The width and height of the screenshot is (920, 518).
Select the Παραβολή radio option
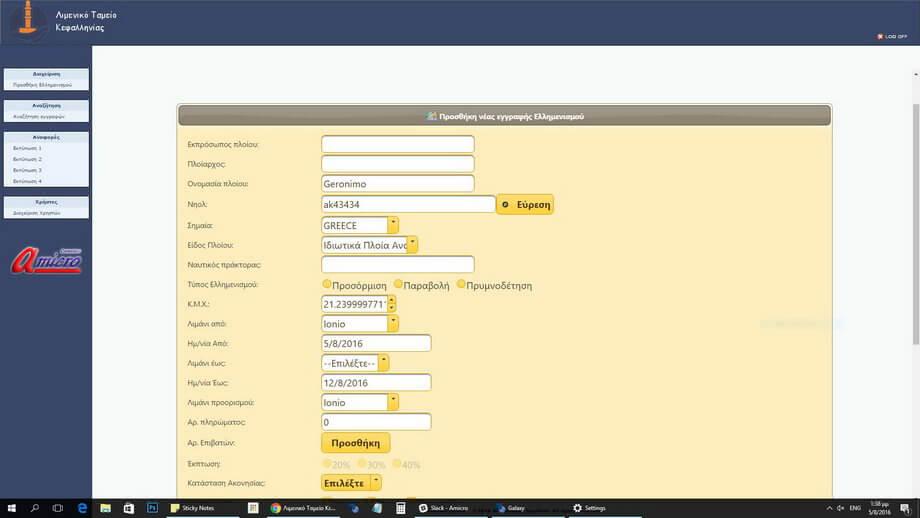(399, 285)
